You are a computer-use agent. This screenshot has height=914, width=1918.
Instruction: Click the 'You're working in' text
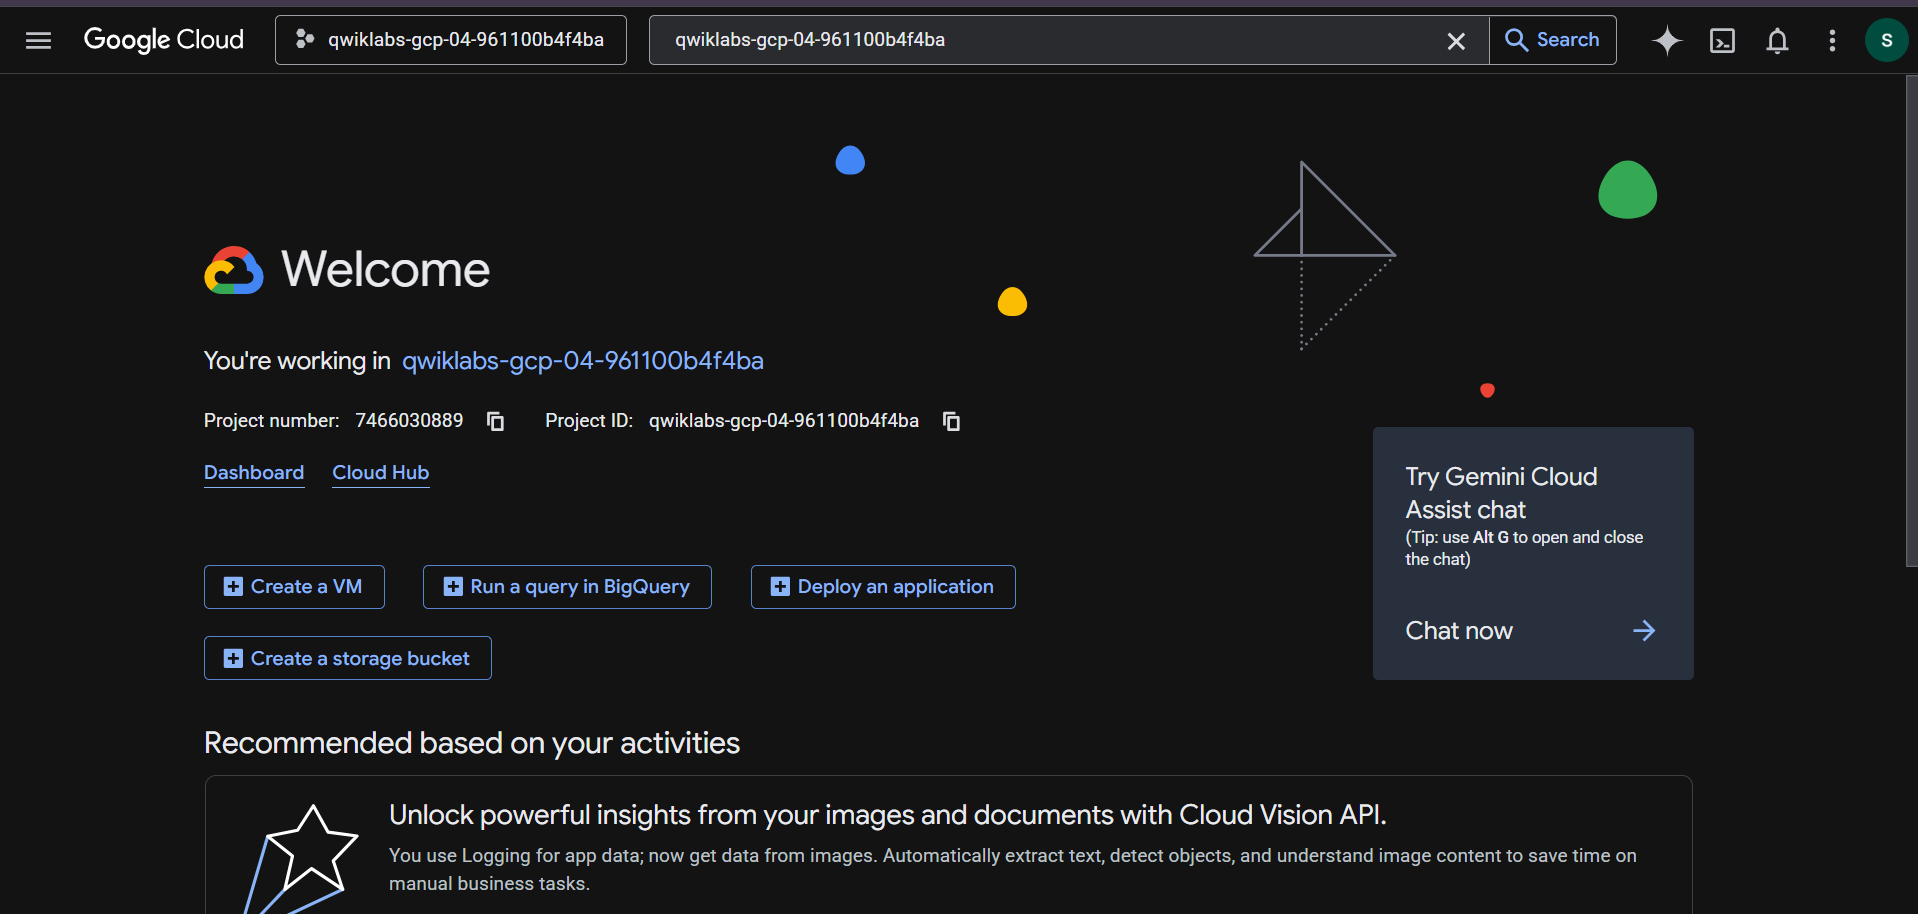(x=297, y=361)
